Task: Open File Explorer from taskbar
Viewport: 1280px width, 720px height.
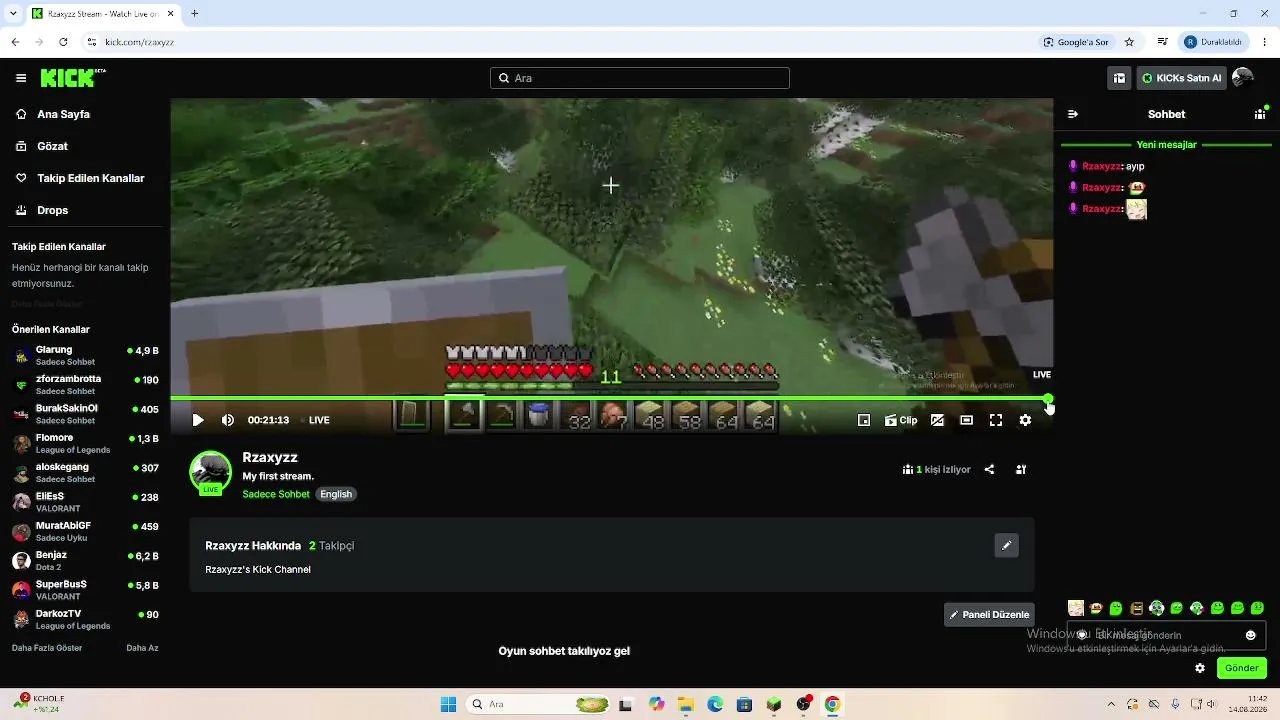Action: (686, 704)
